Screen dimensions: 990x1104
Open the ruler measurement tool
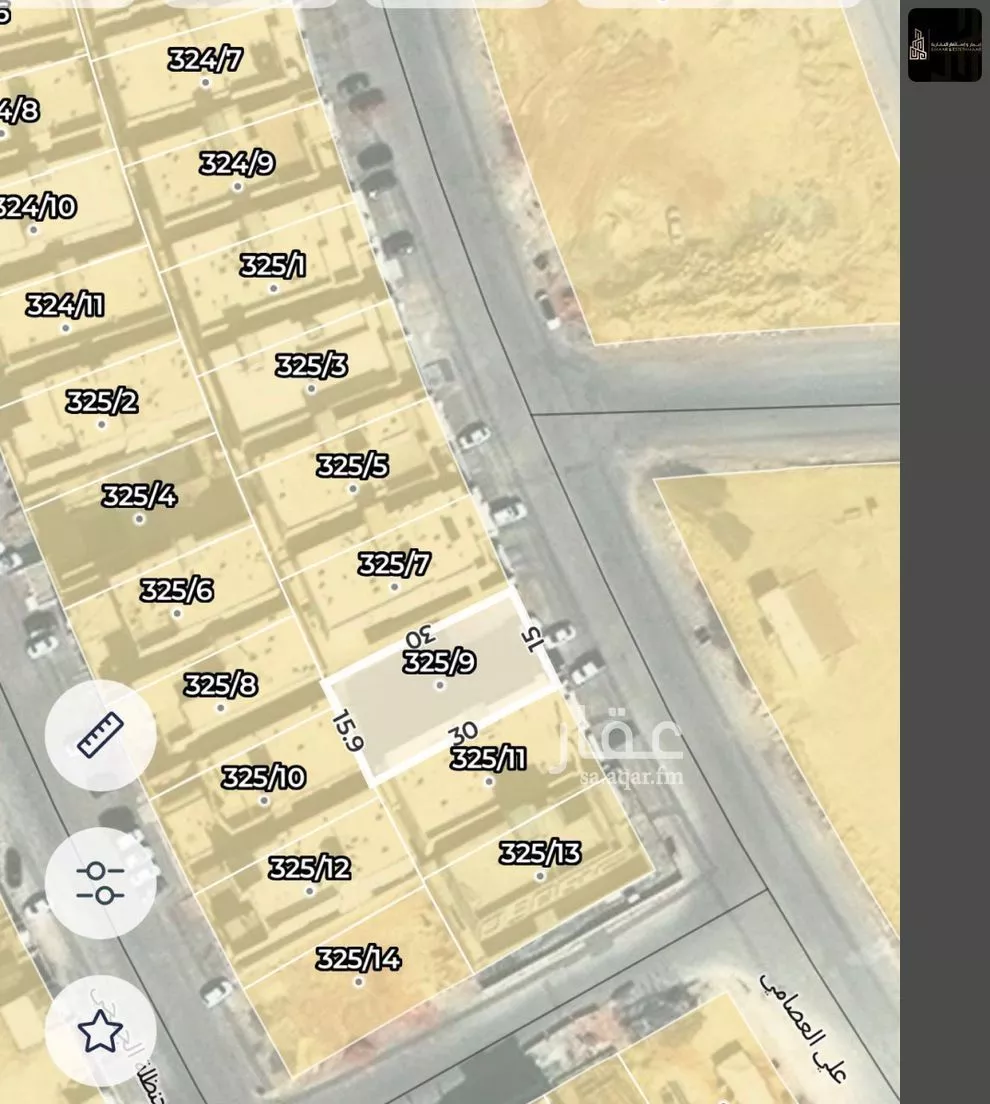[101, 735]
